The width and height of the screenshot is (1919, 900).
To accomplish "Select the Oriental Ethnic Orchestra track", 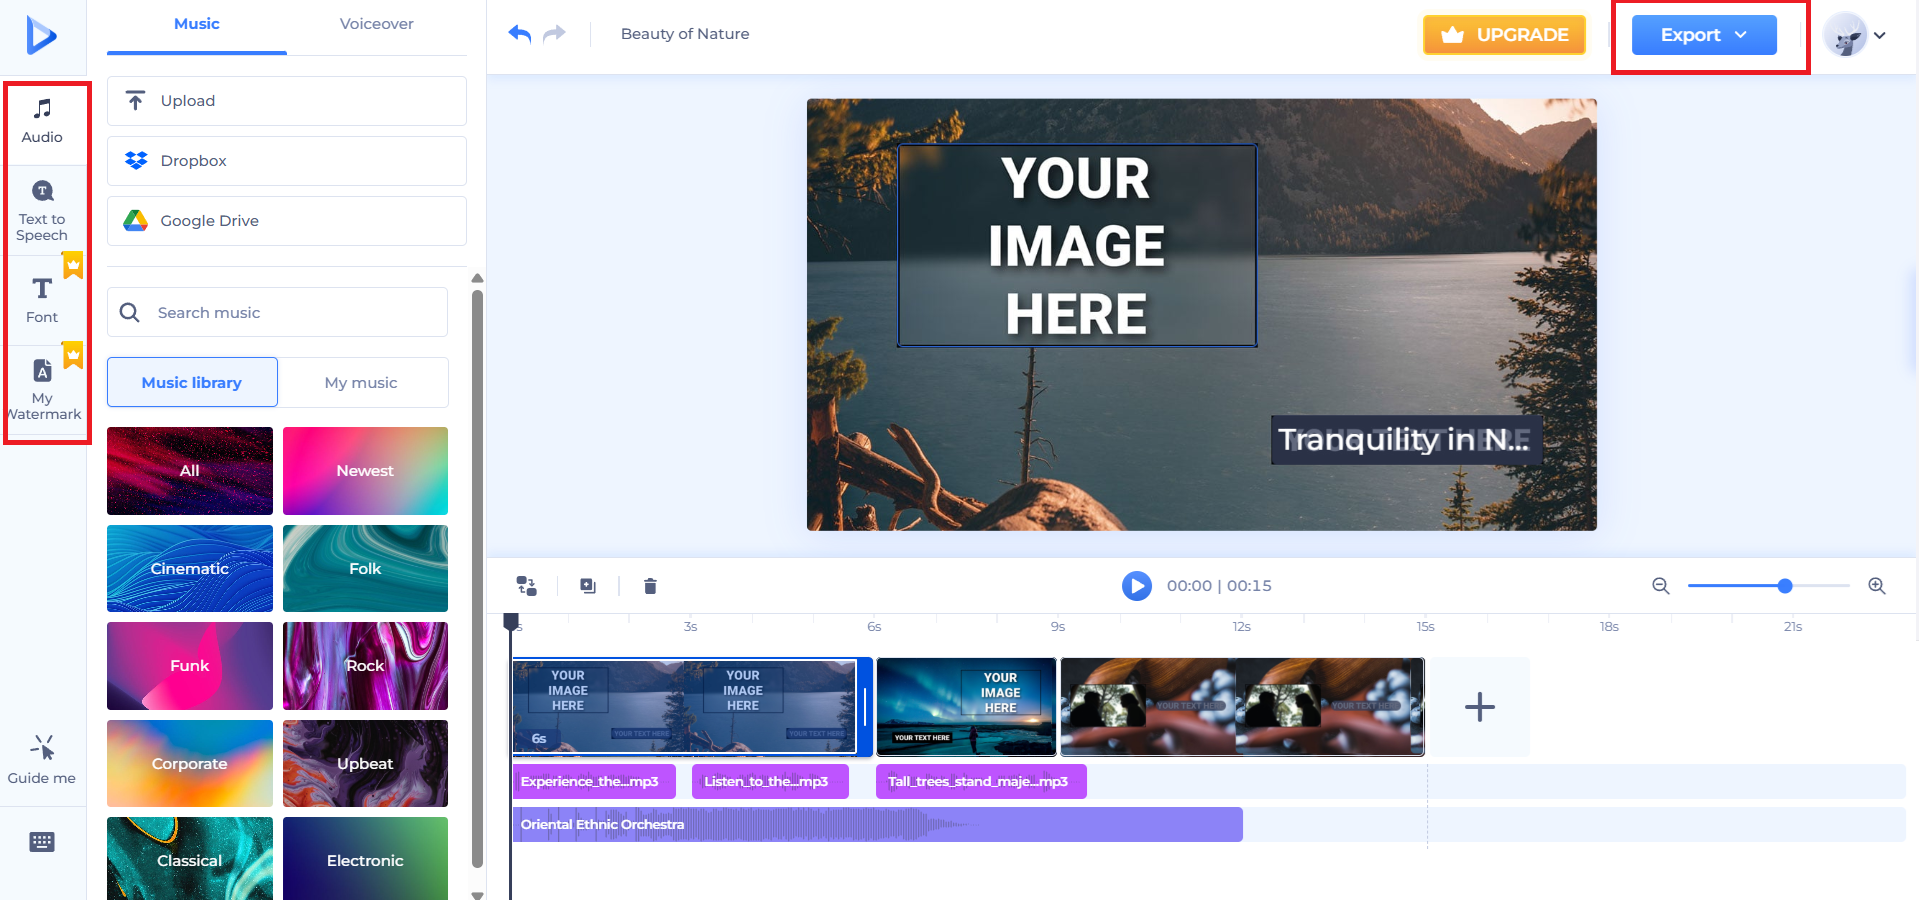I will click(878, 825).
